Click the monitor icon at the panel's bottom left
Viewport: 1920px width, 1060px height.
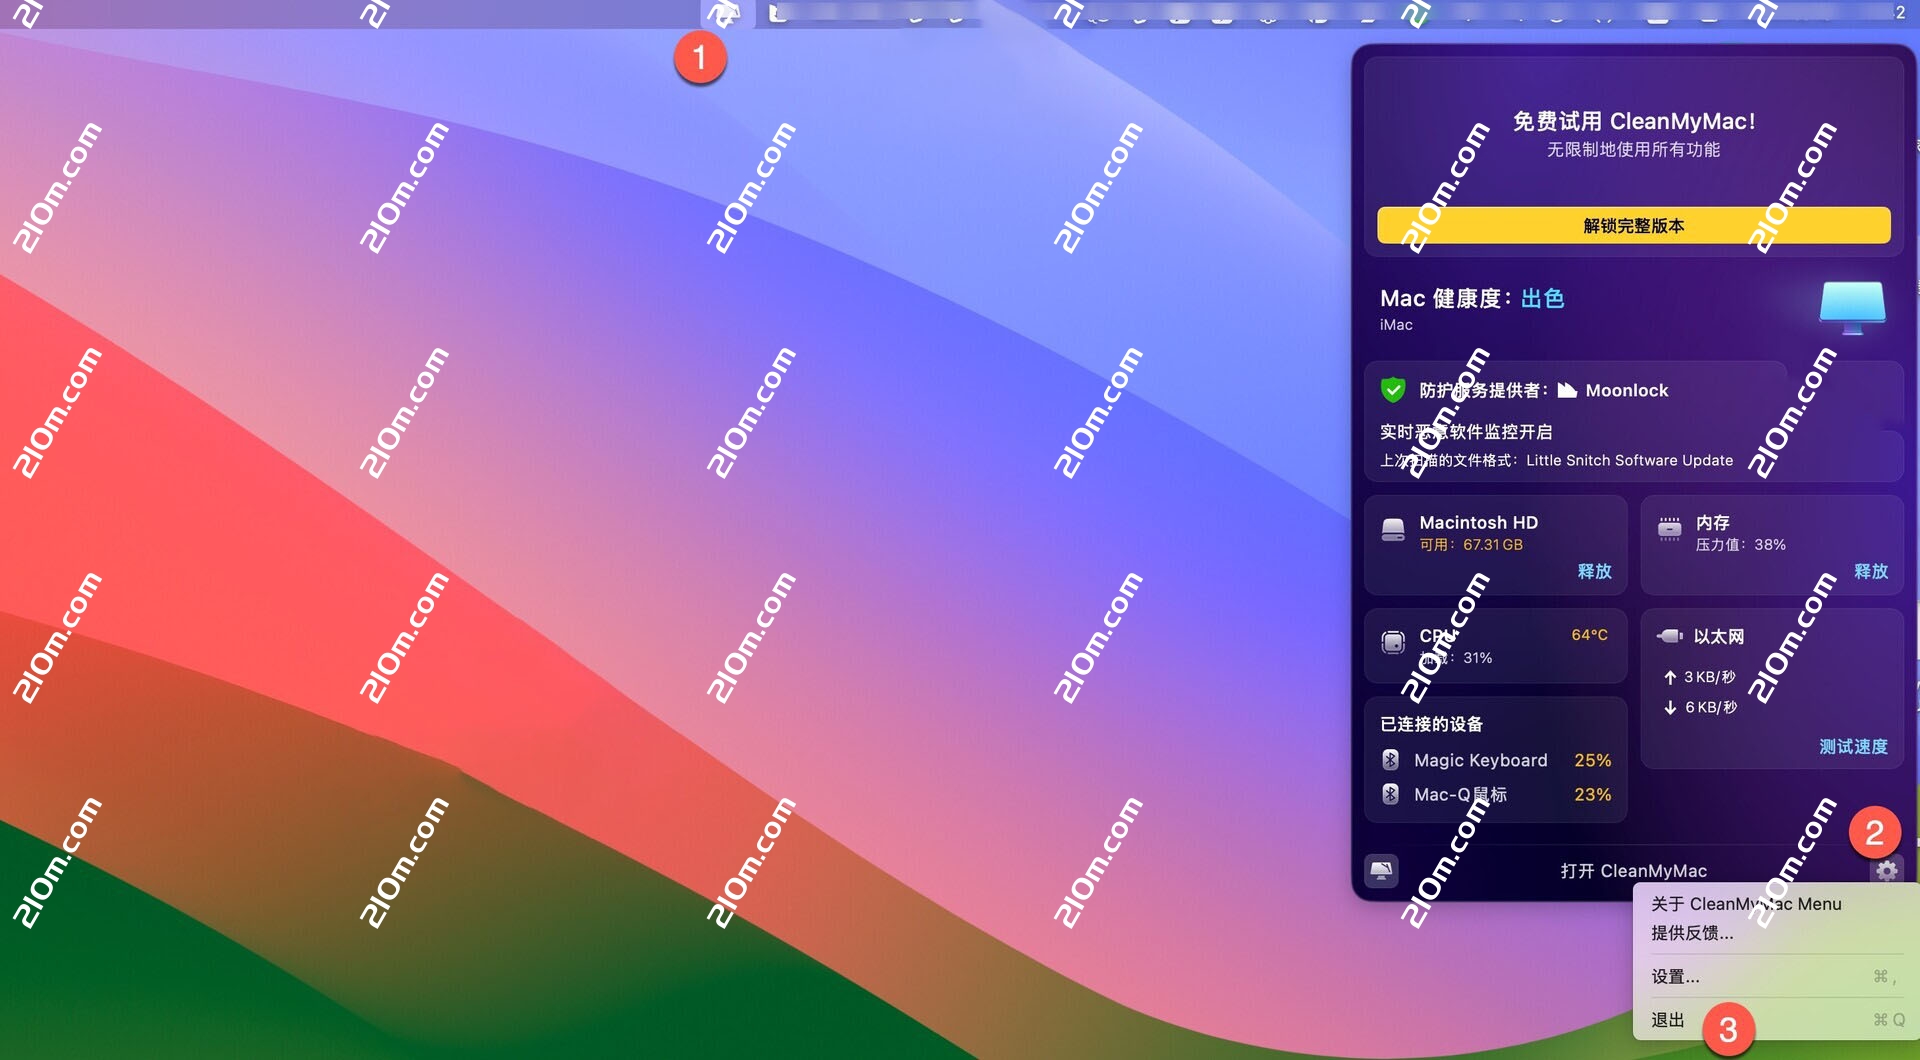[x=1382, y=871]
